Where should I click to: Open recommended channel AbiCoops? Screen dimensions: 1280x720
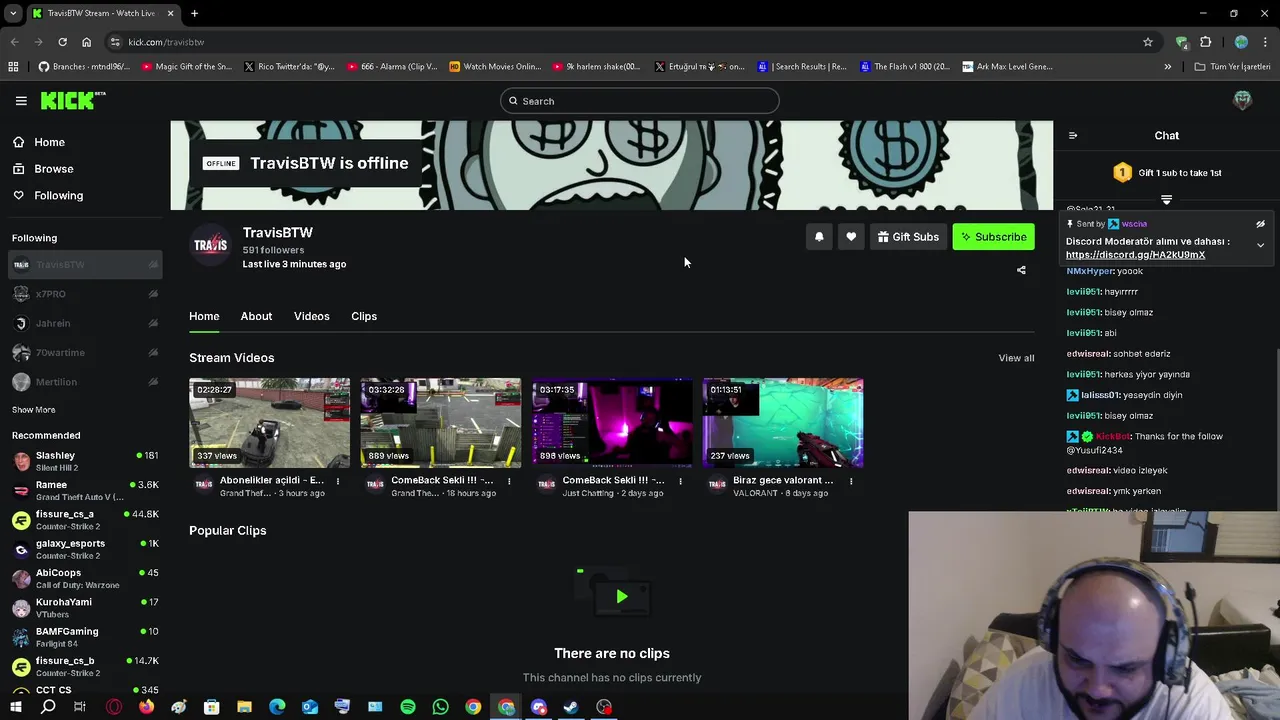coord(85,578)
